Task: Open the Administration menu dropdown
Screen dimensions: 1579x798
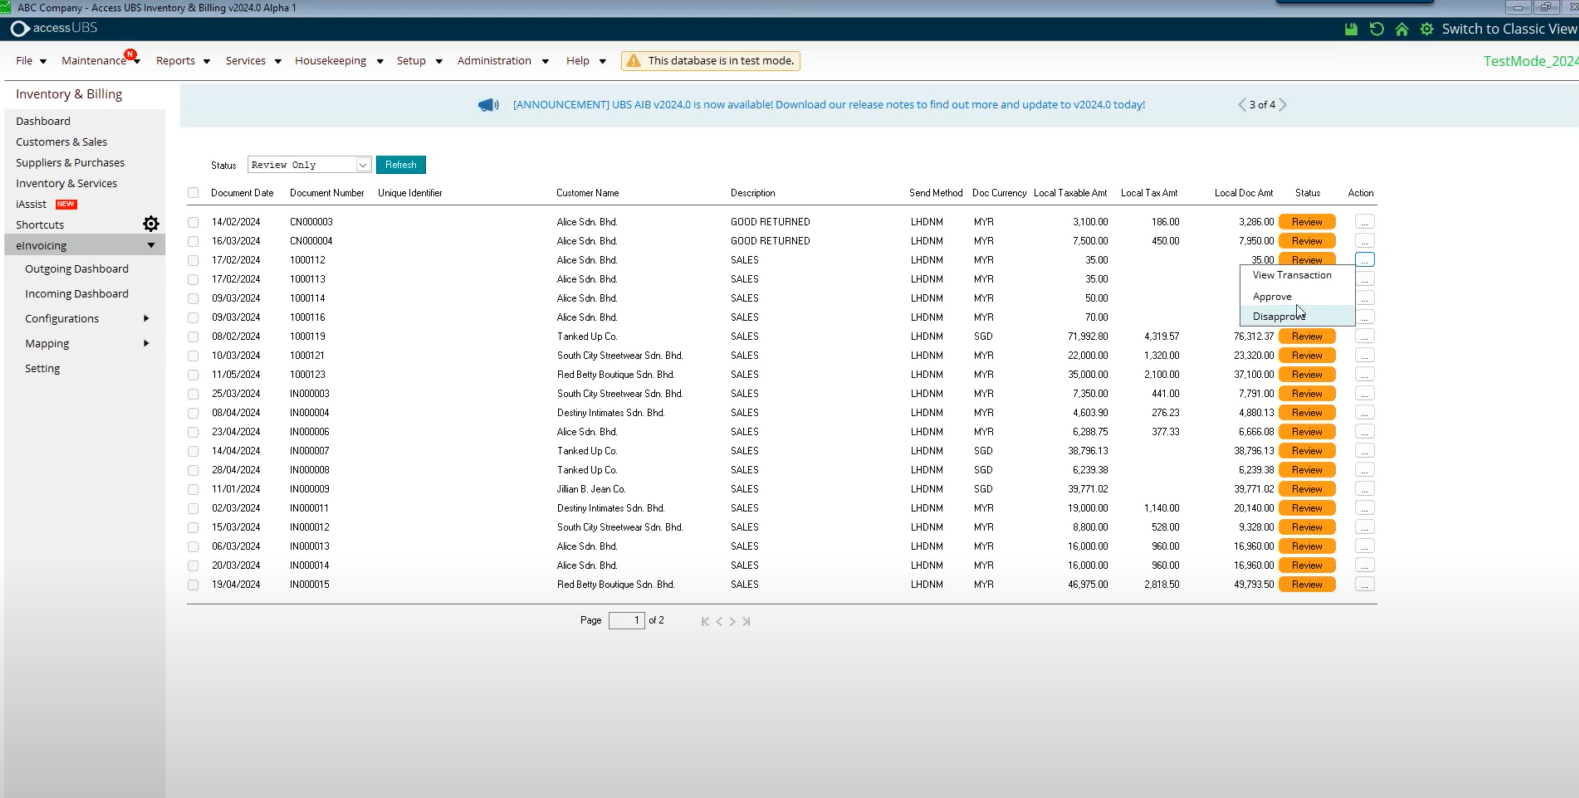Action: (x=503, y=61)
